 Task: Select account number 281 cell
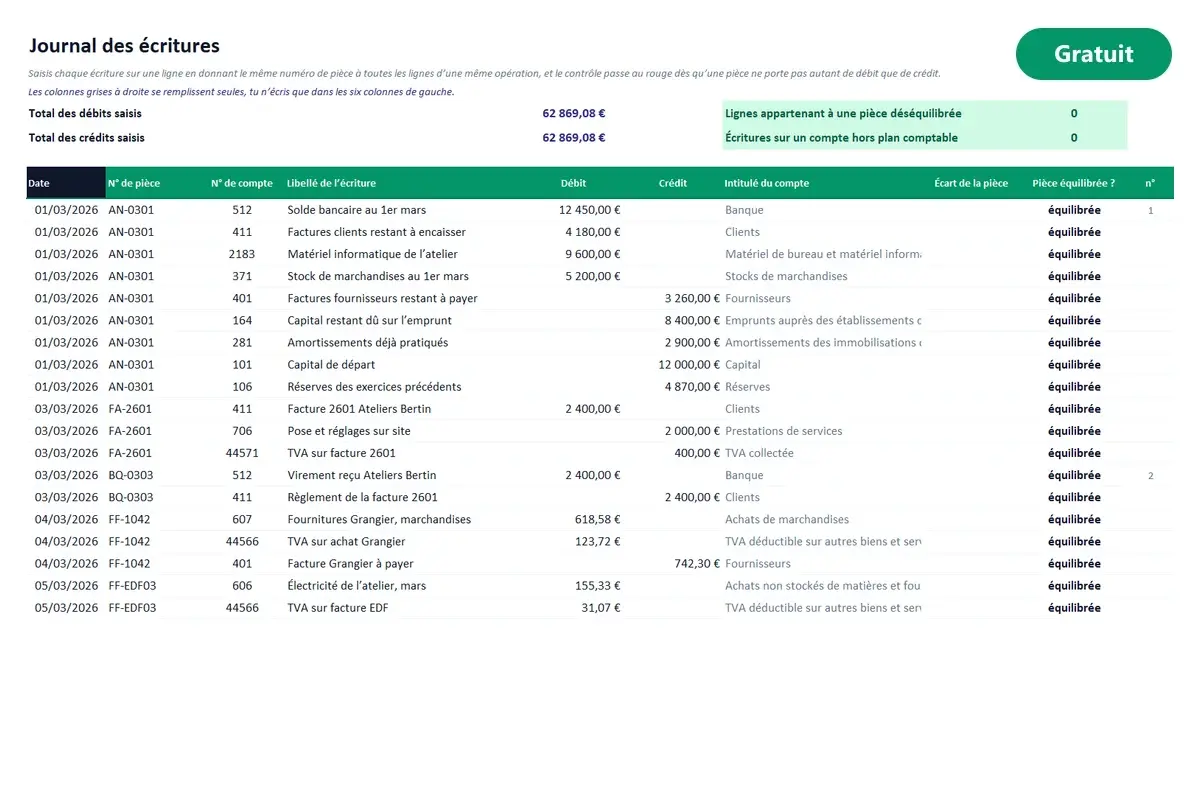click(x=242, y=342)
